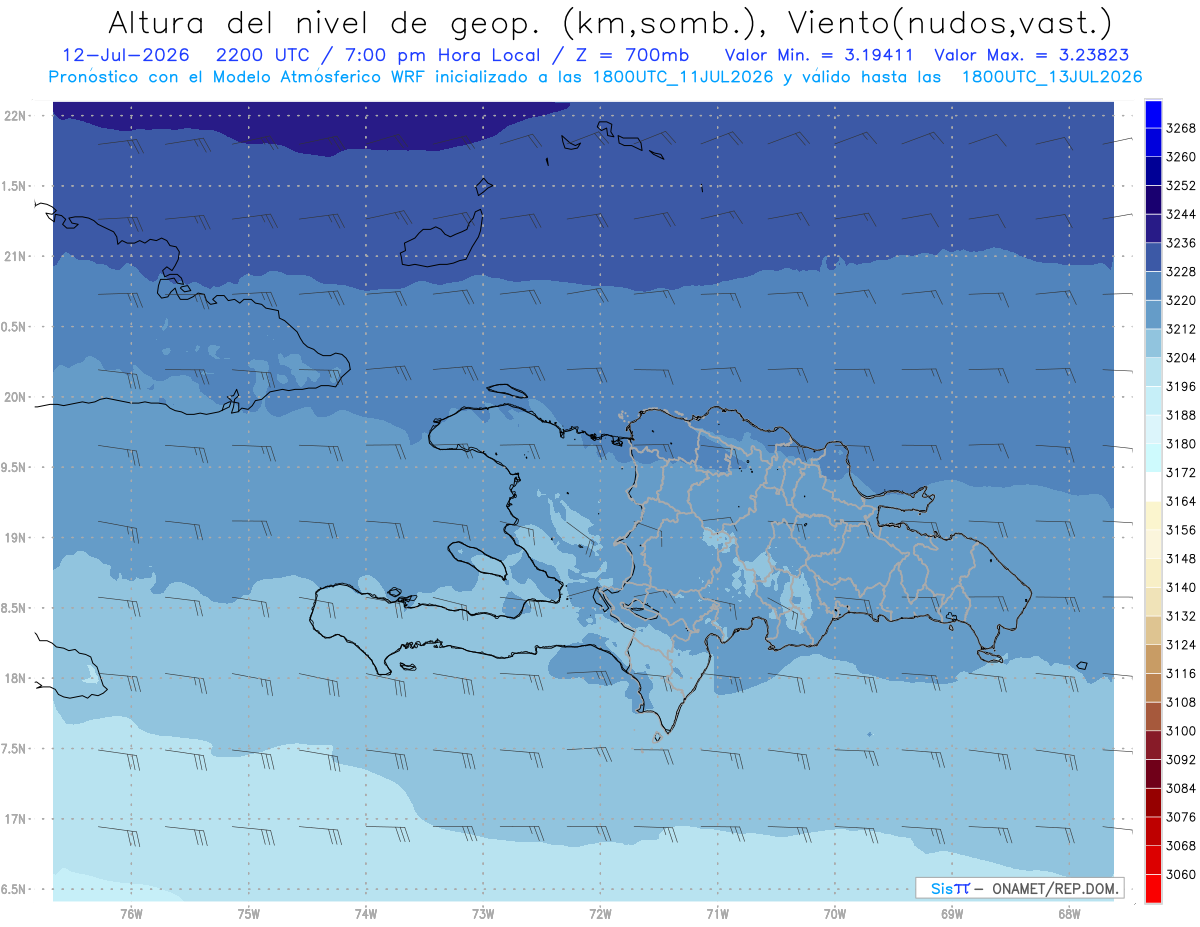The image size is (1200, 927).
Task: Click the colorbar label '3220'
Action: [x=1181, y=300]
